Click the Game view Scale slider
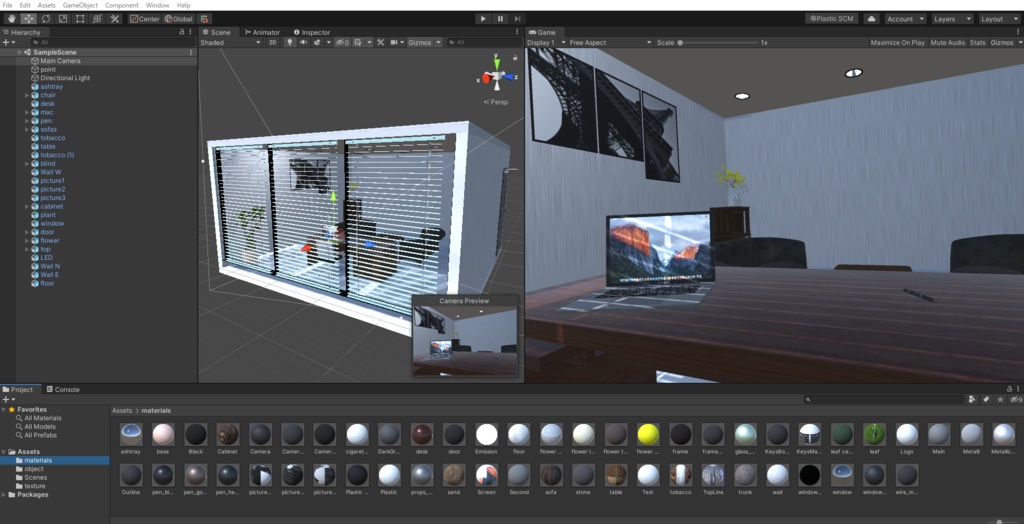Viewport: 1024px width, 524px height. coord(718,42)
